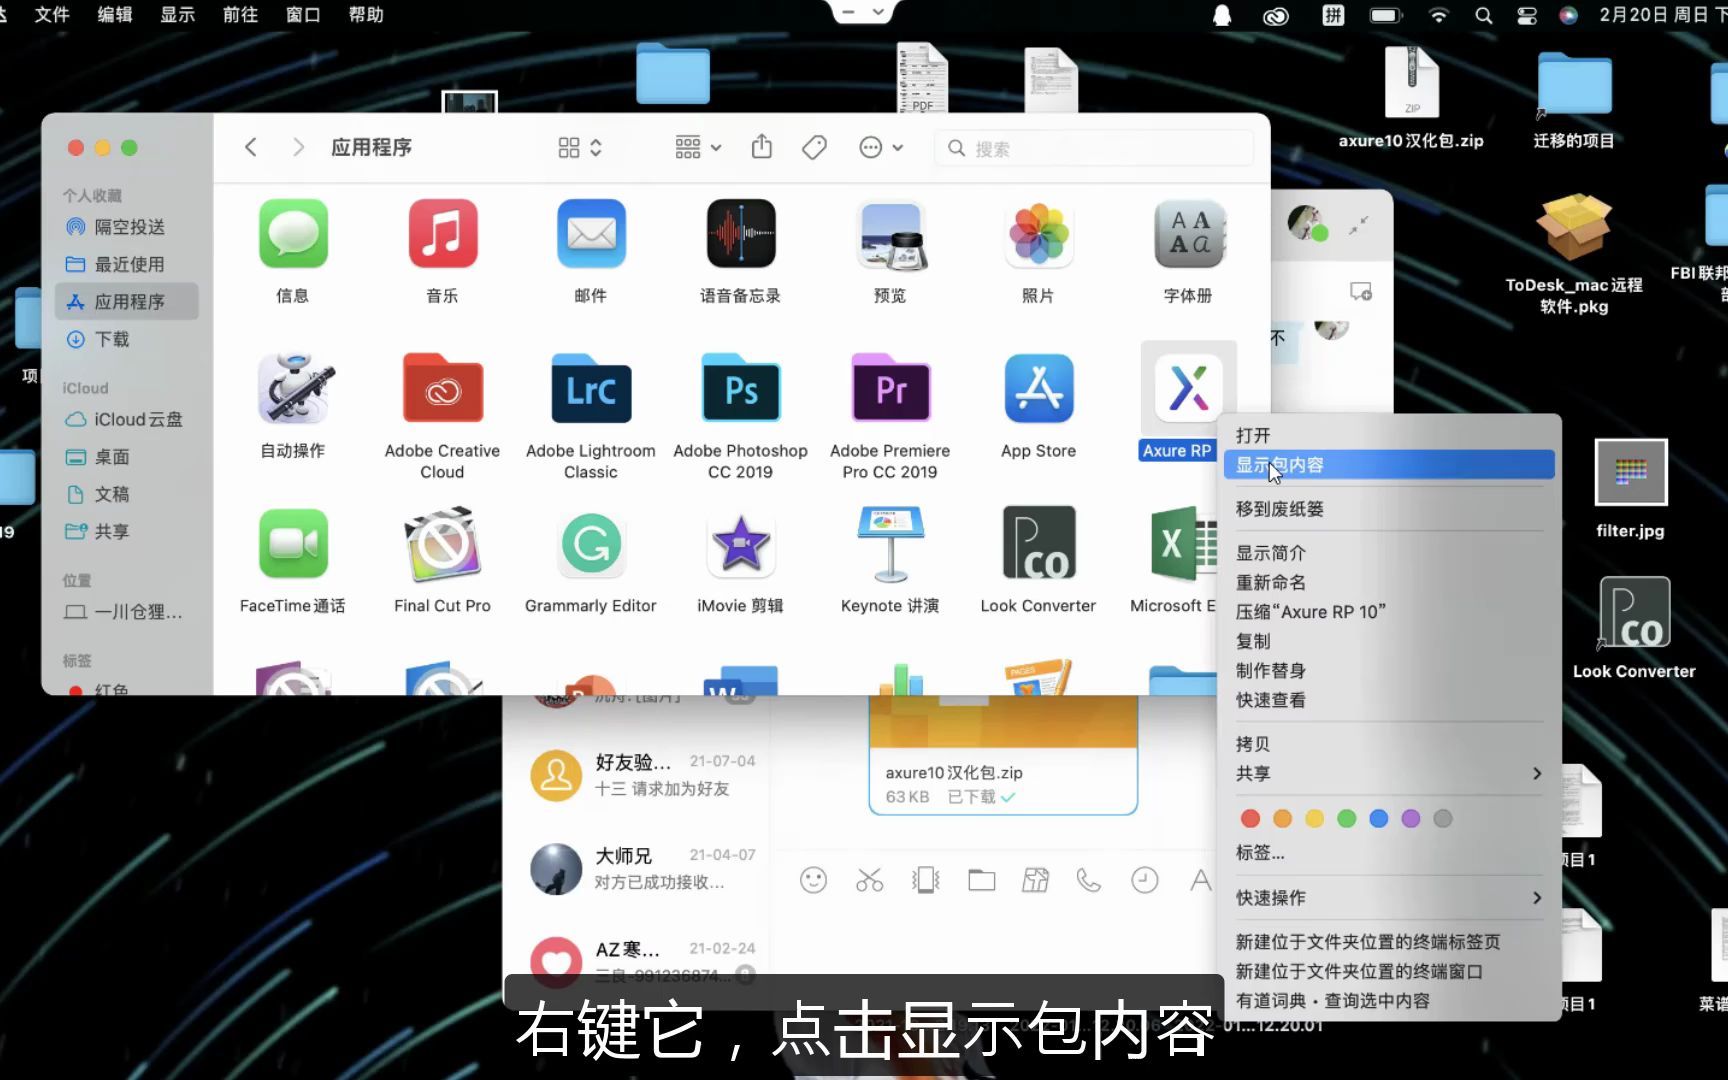This screenshot has height=1080, width=1728.
Task: Click the clock history icon in chat toolbar
Action: coord(1144,880)
